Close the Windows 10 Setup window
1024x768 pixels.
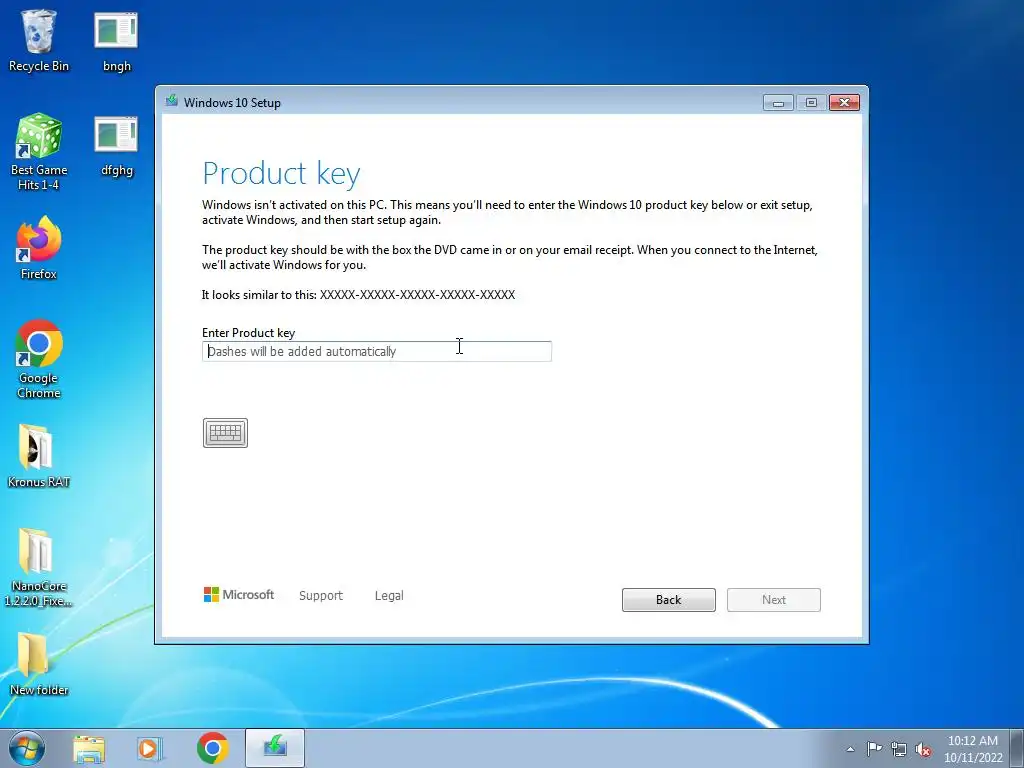tap(844, 103)
